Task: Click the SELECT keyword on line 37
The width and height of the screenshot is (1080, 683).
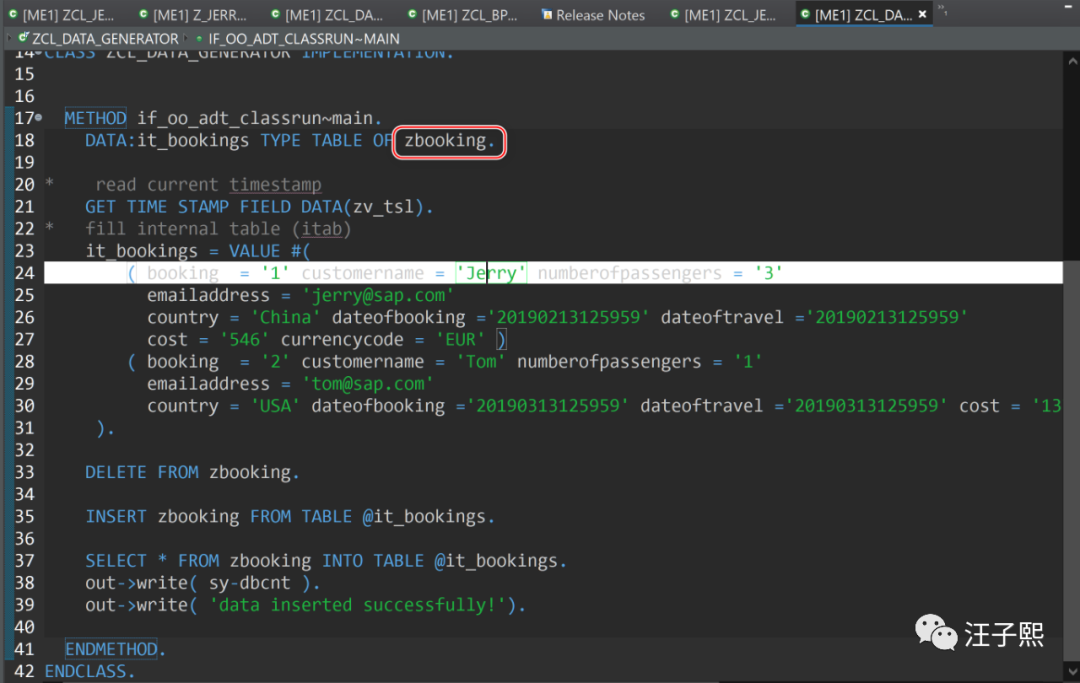Action: tap(116, 560)
